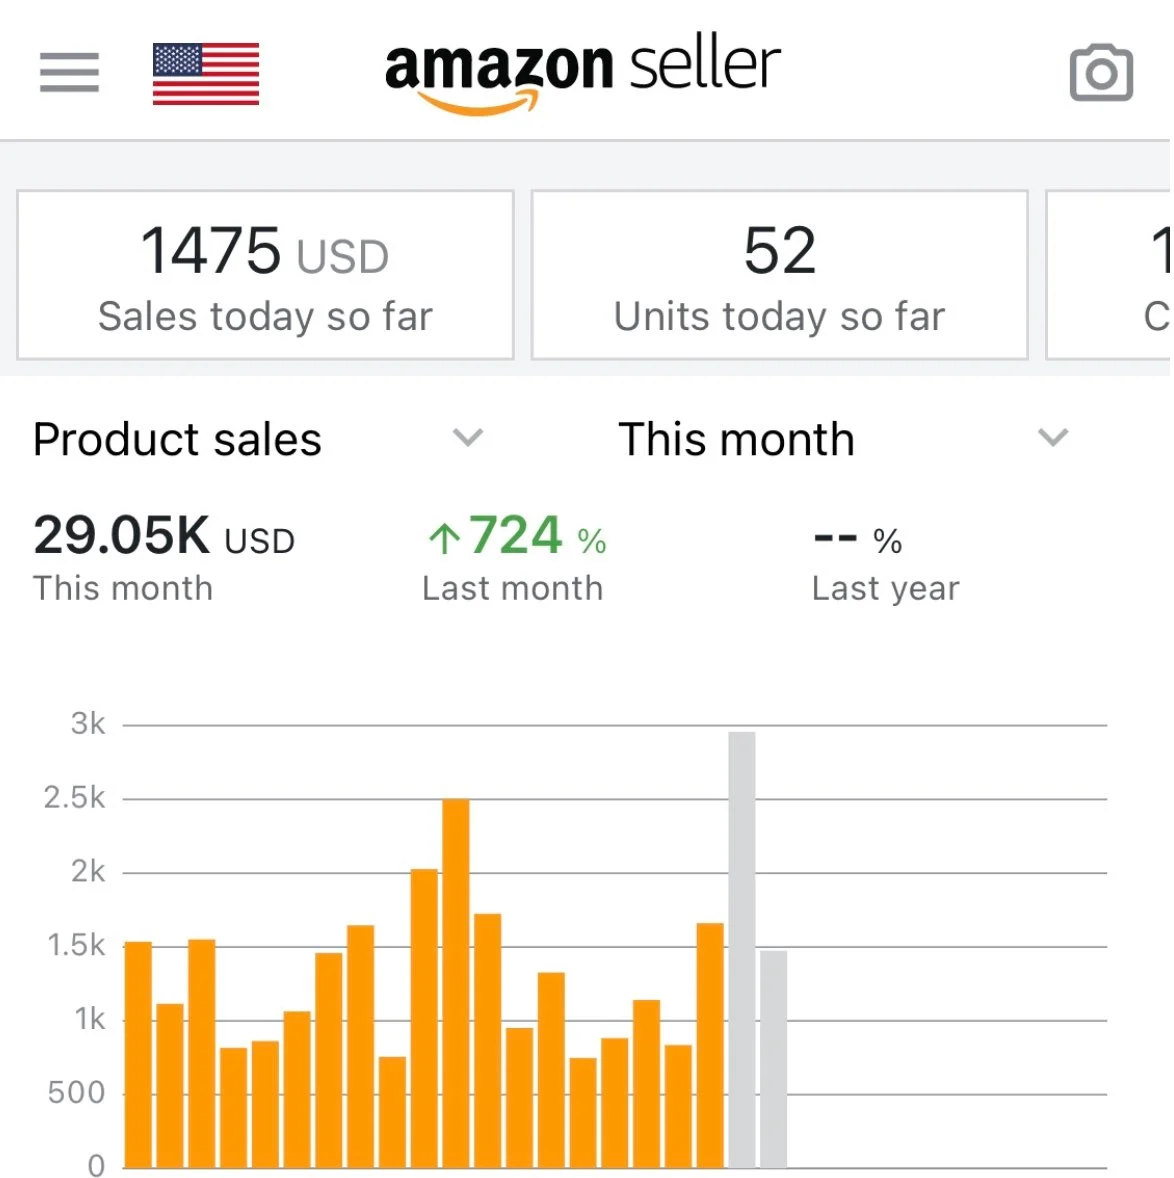The width and height of the screenshot is (1174, 1178).
Task: Open the This month period dropdown
Action: tap(736, 439)
